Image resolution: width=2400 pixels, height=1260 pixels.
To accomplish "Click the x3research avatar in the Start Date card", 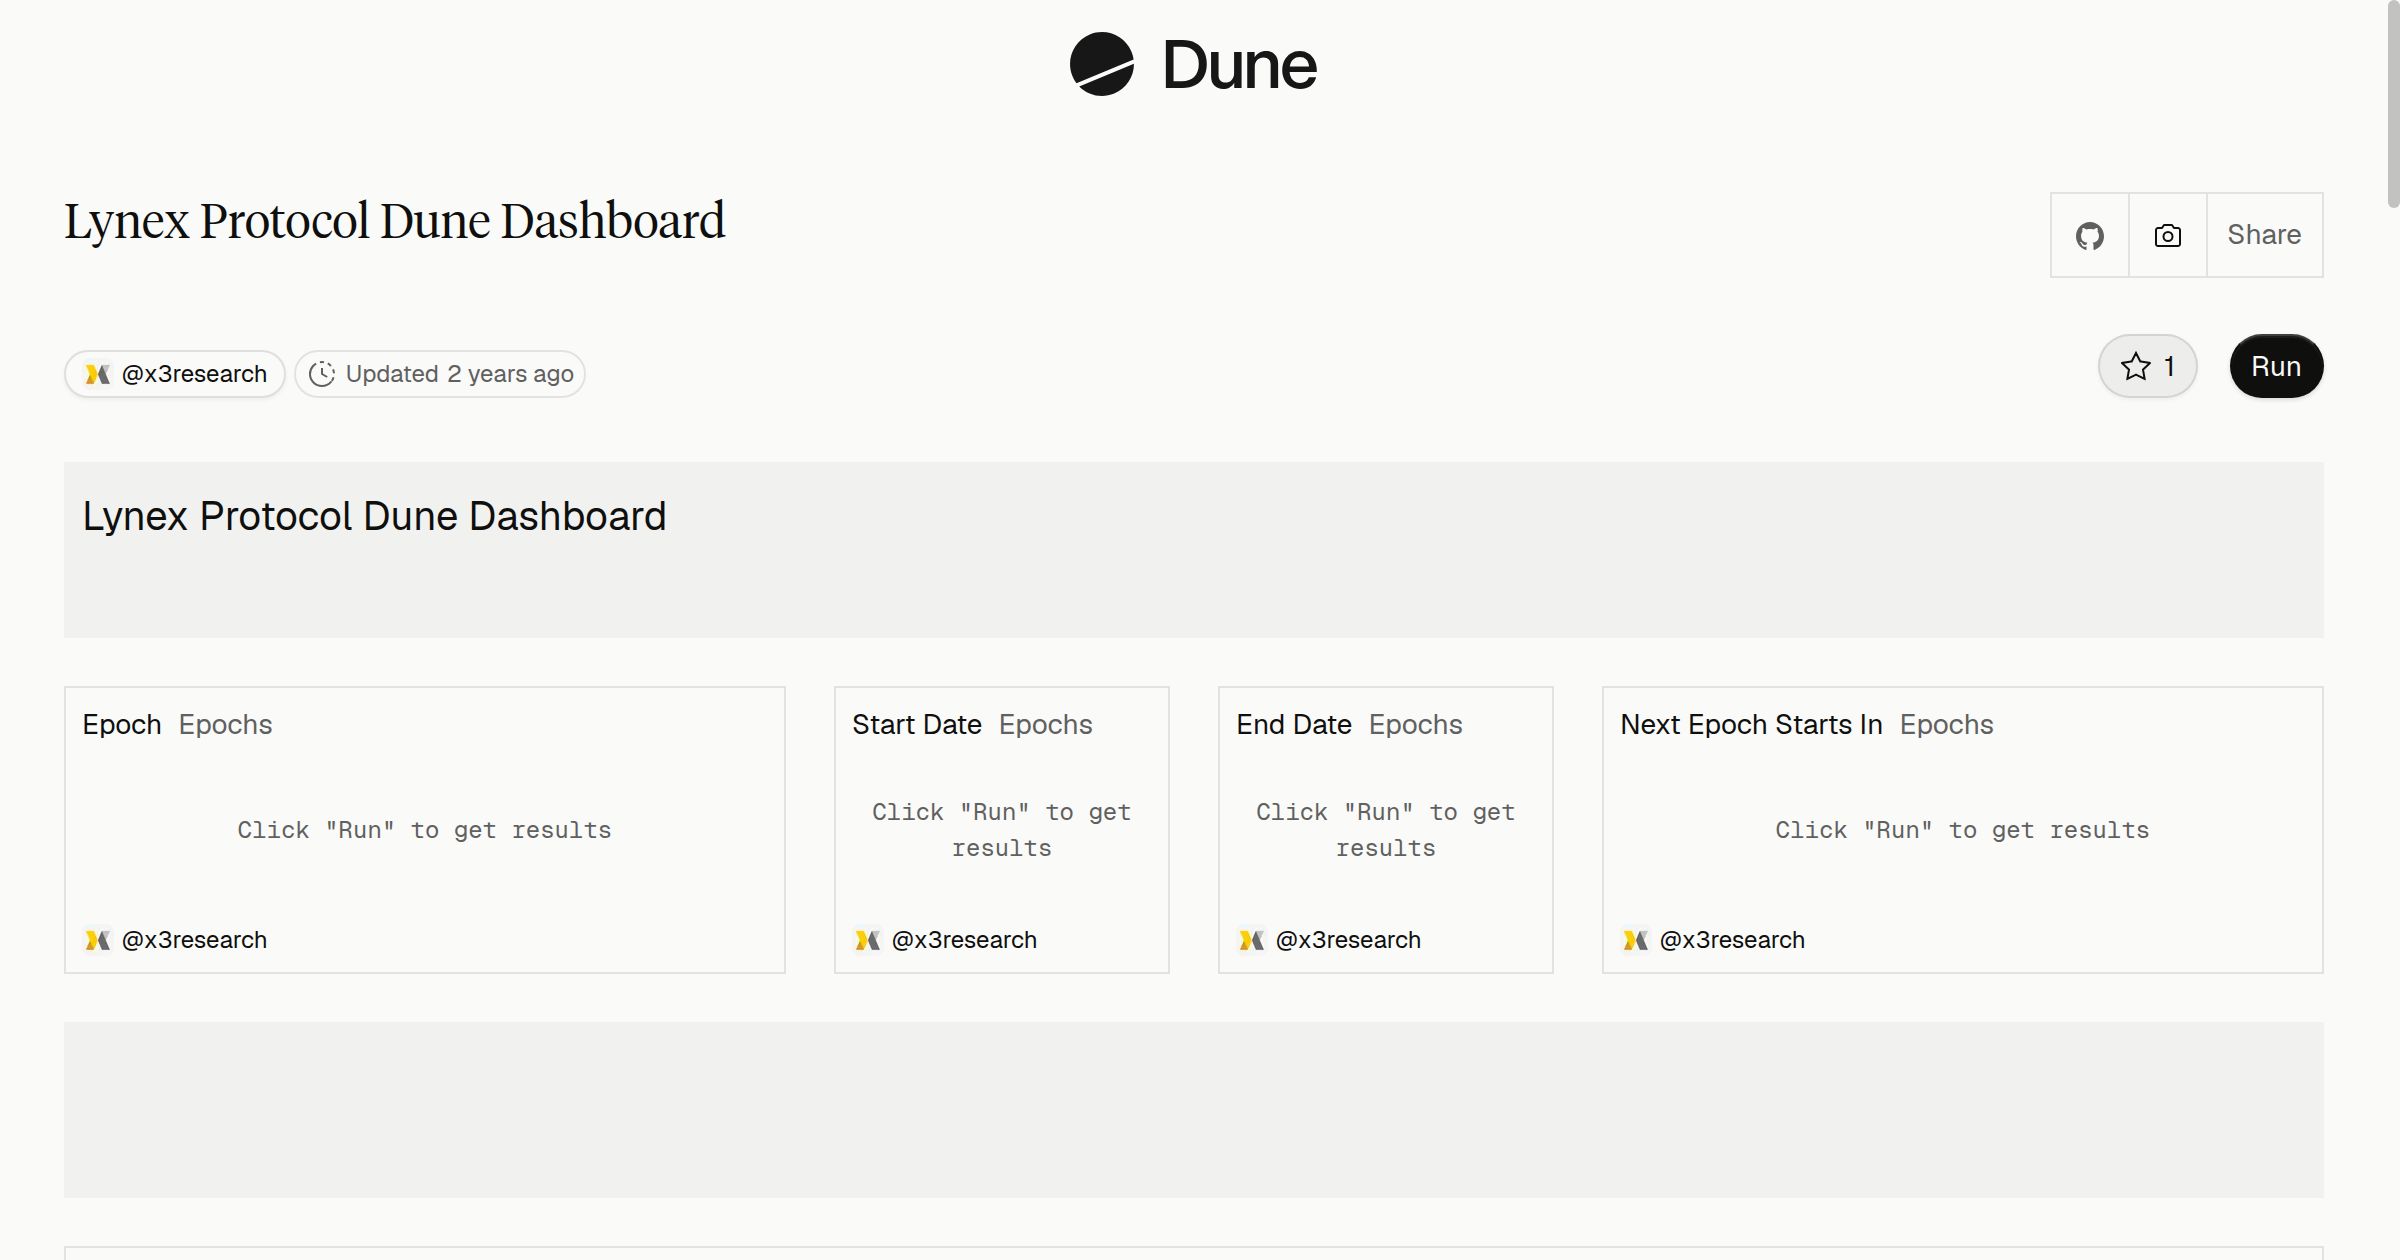I will pos(867,940).
